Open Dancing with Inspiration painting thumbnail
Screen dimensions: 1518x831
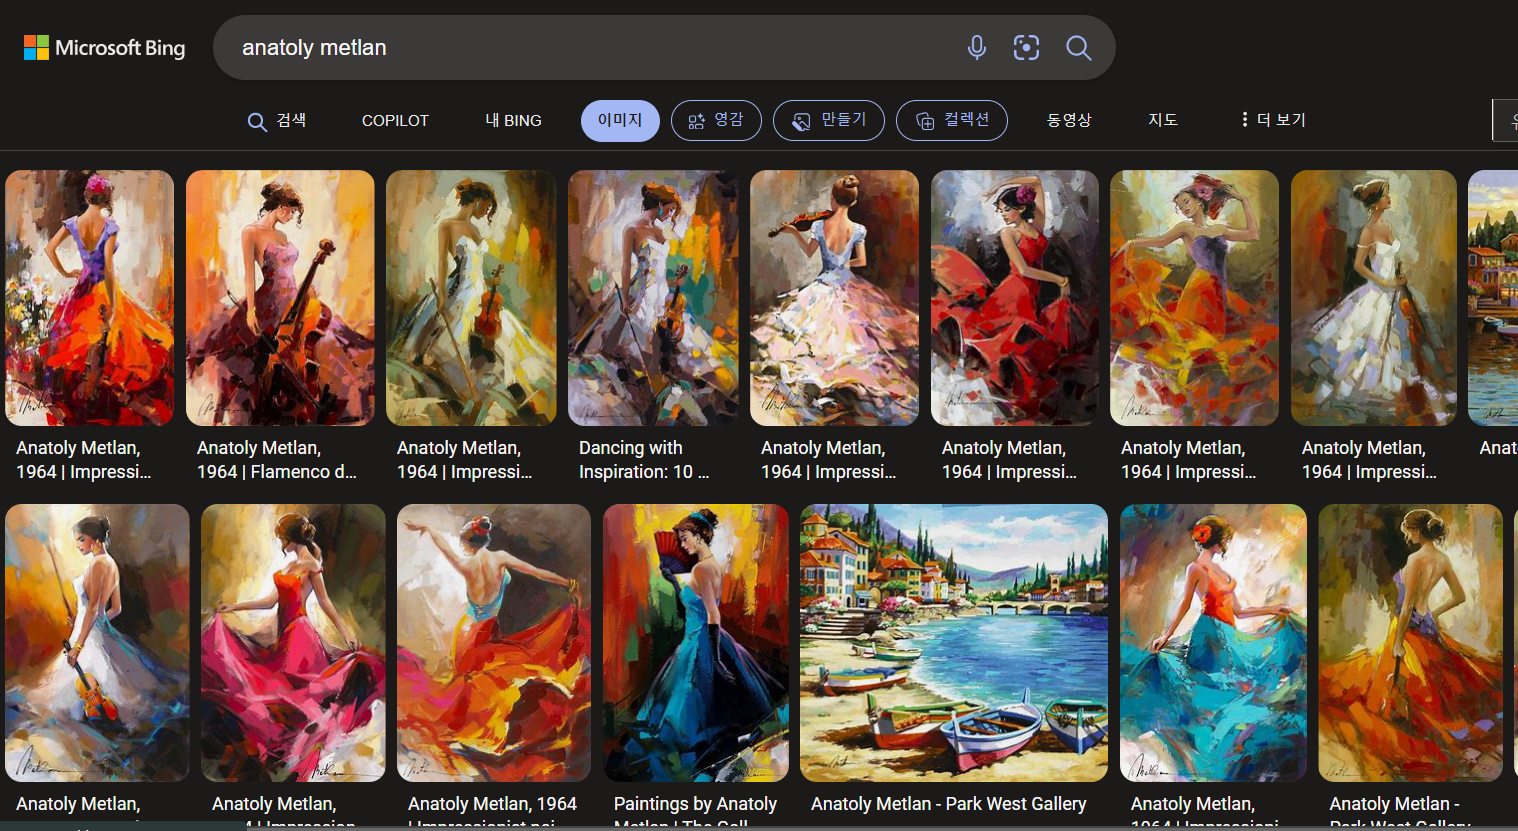pyautogui.click(x=653, y=298)
